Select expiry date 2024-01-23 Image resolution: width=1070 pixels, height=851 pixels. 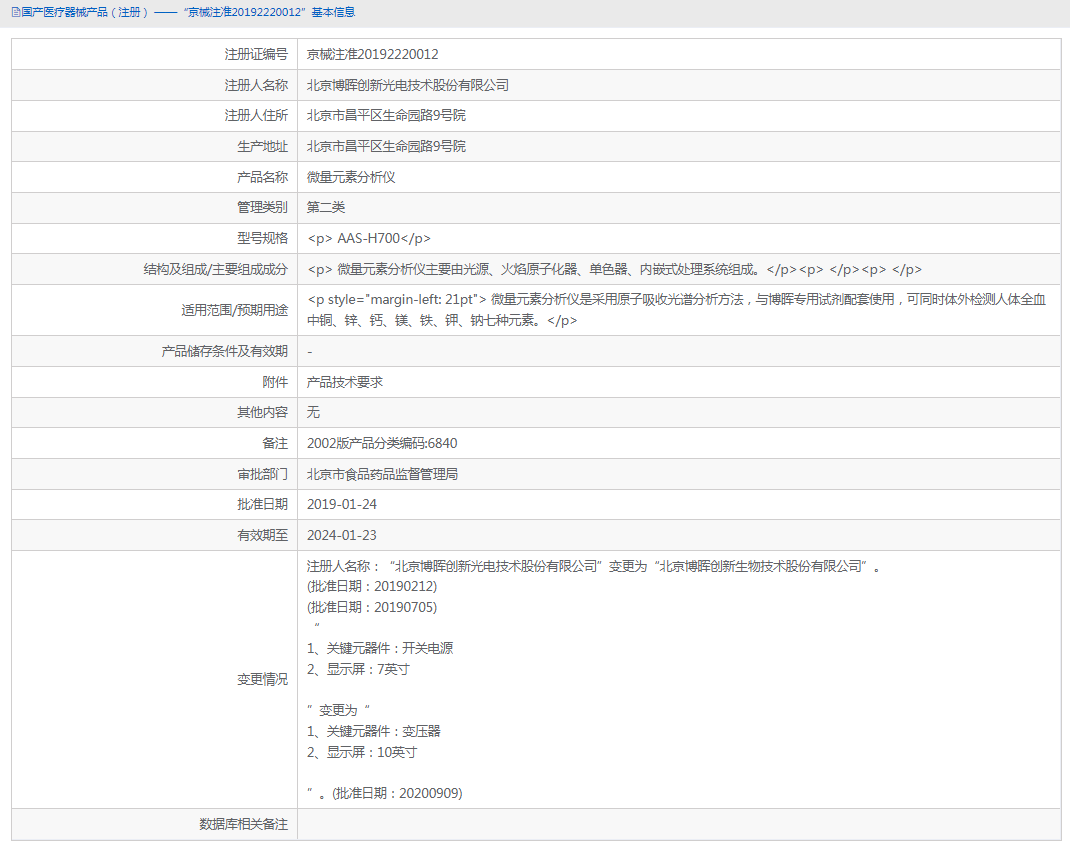pyautogui.click(x=342, y=536)
